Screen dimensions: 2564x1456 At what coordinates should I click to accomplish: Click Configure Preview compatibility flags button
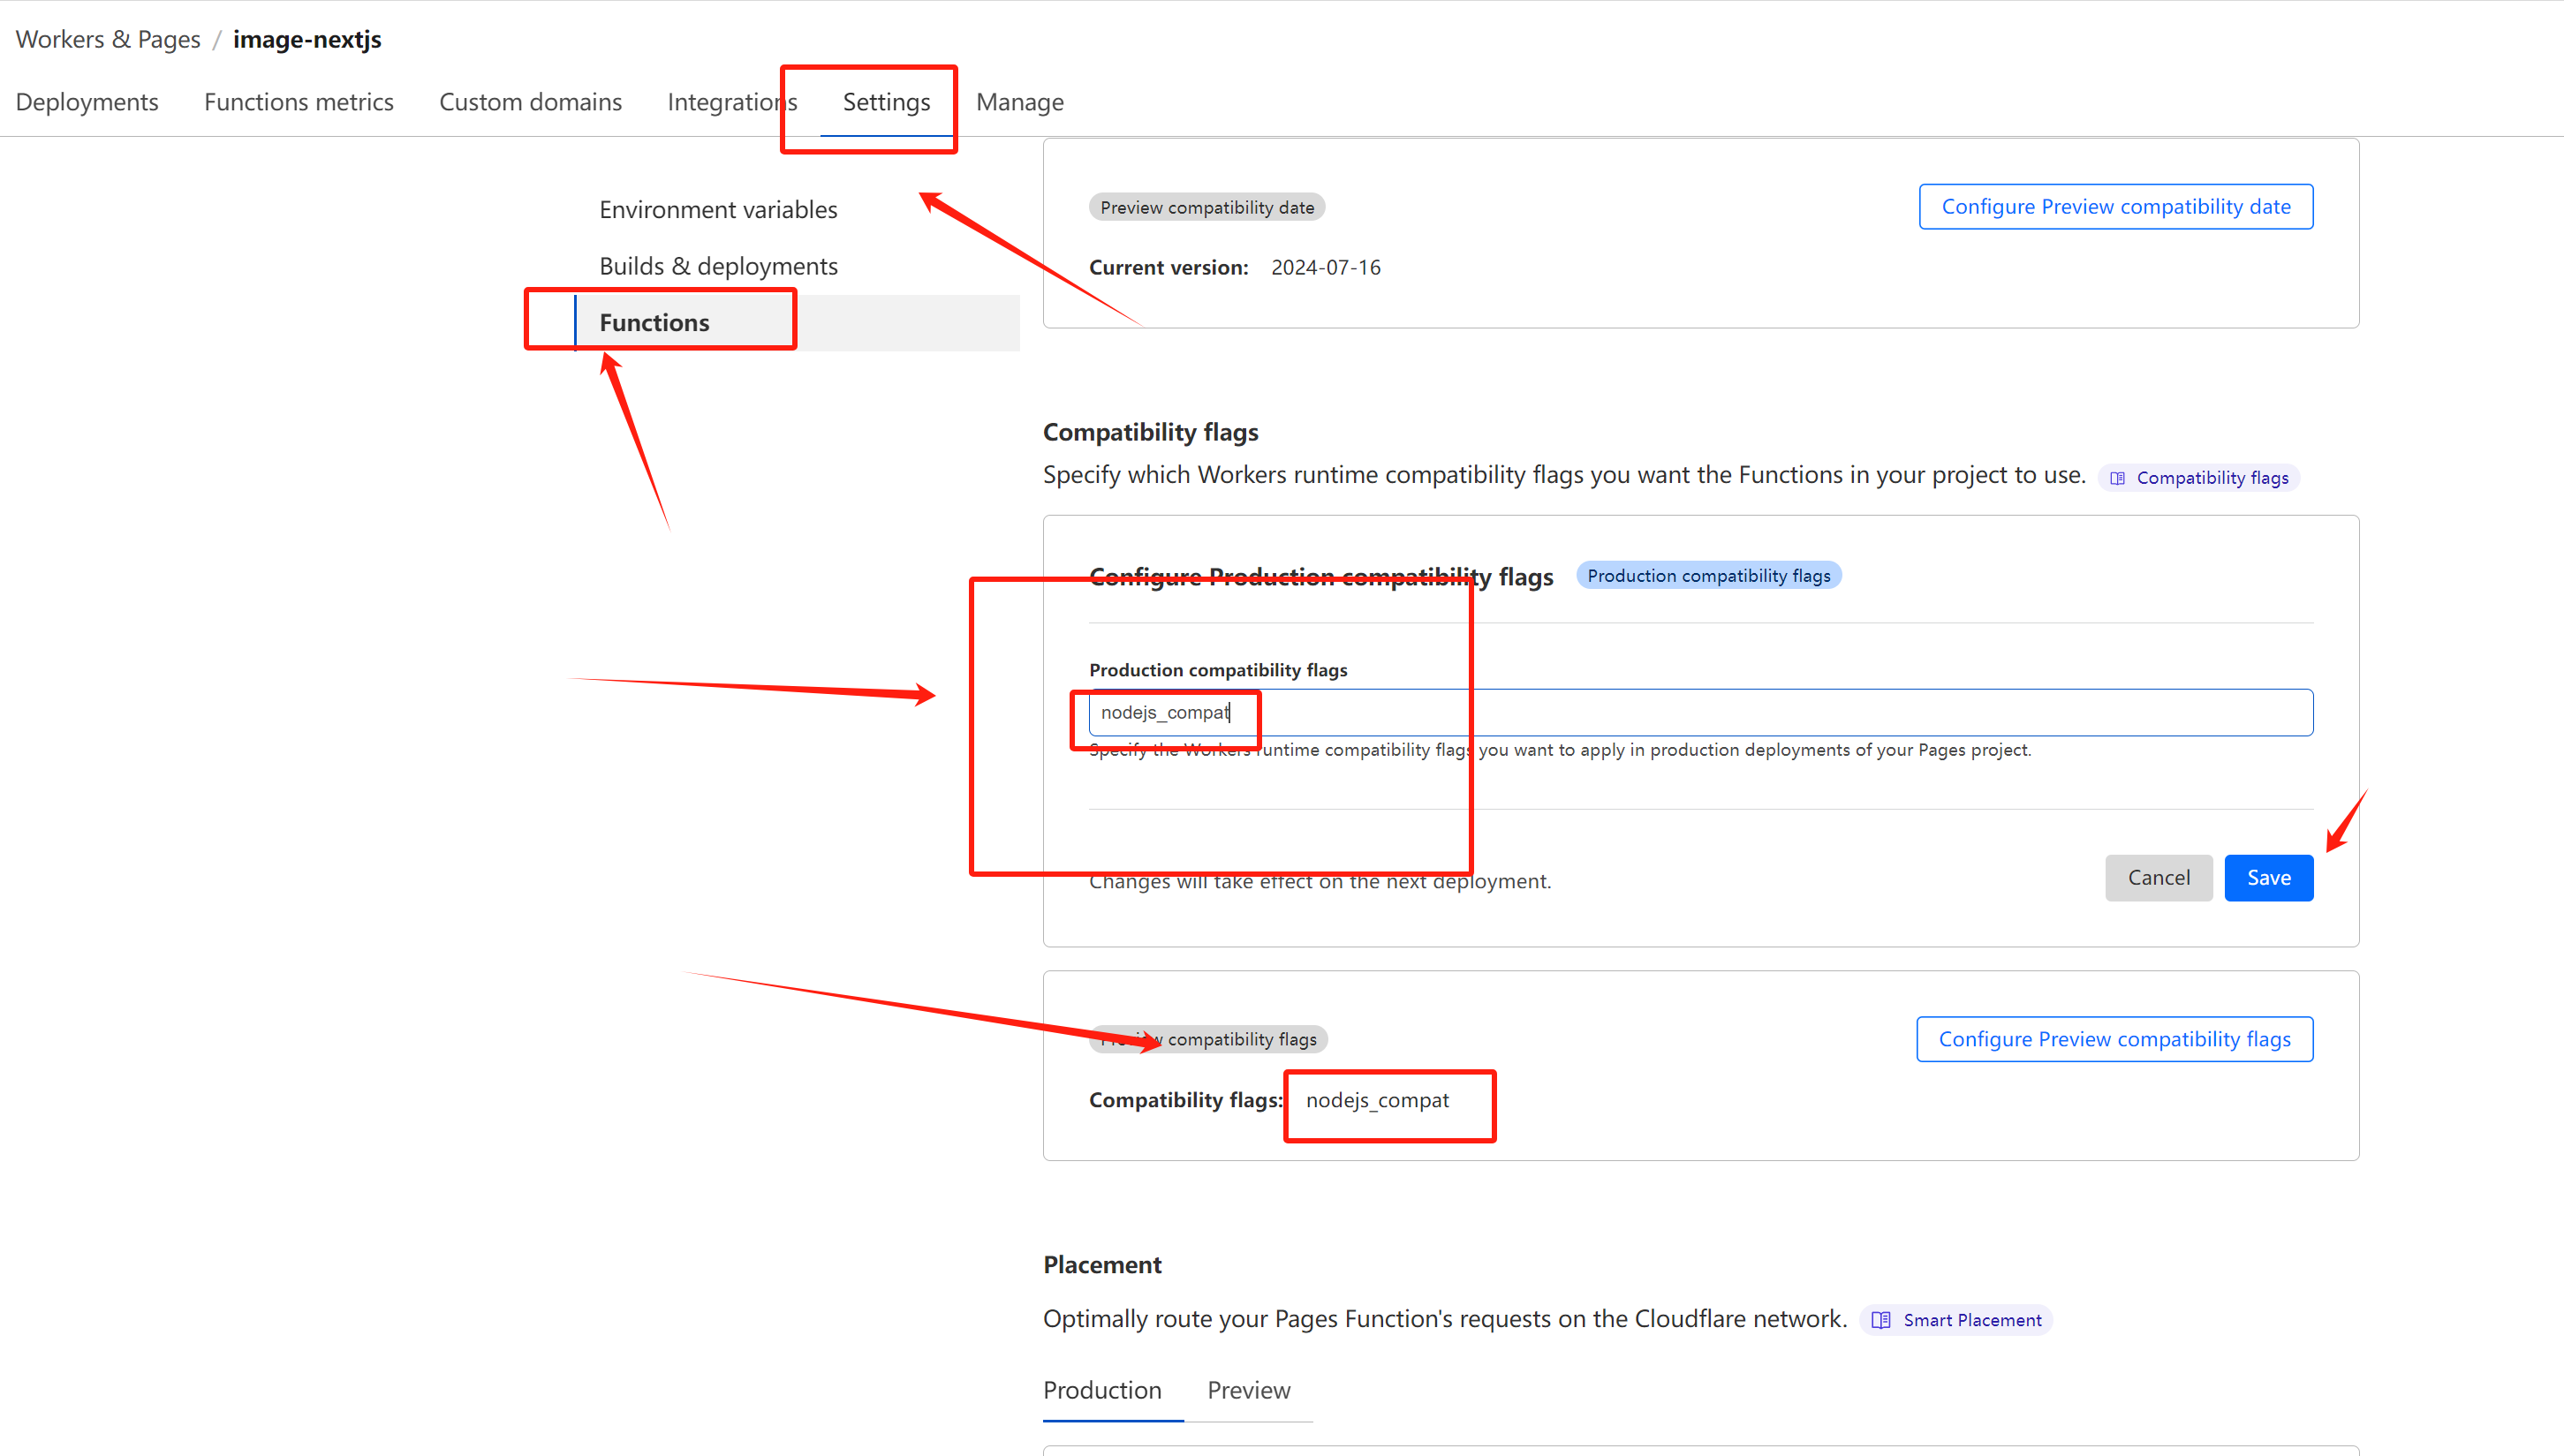(x=2114, y=1039)
